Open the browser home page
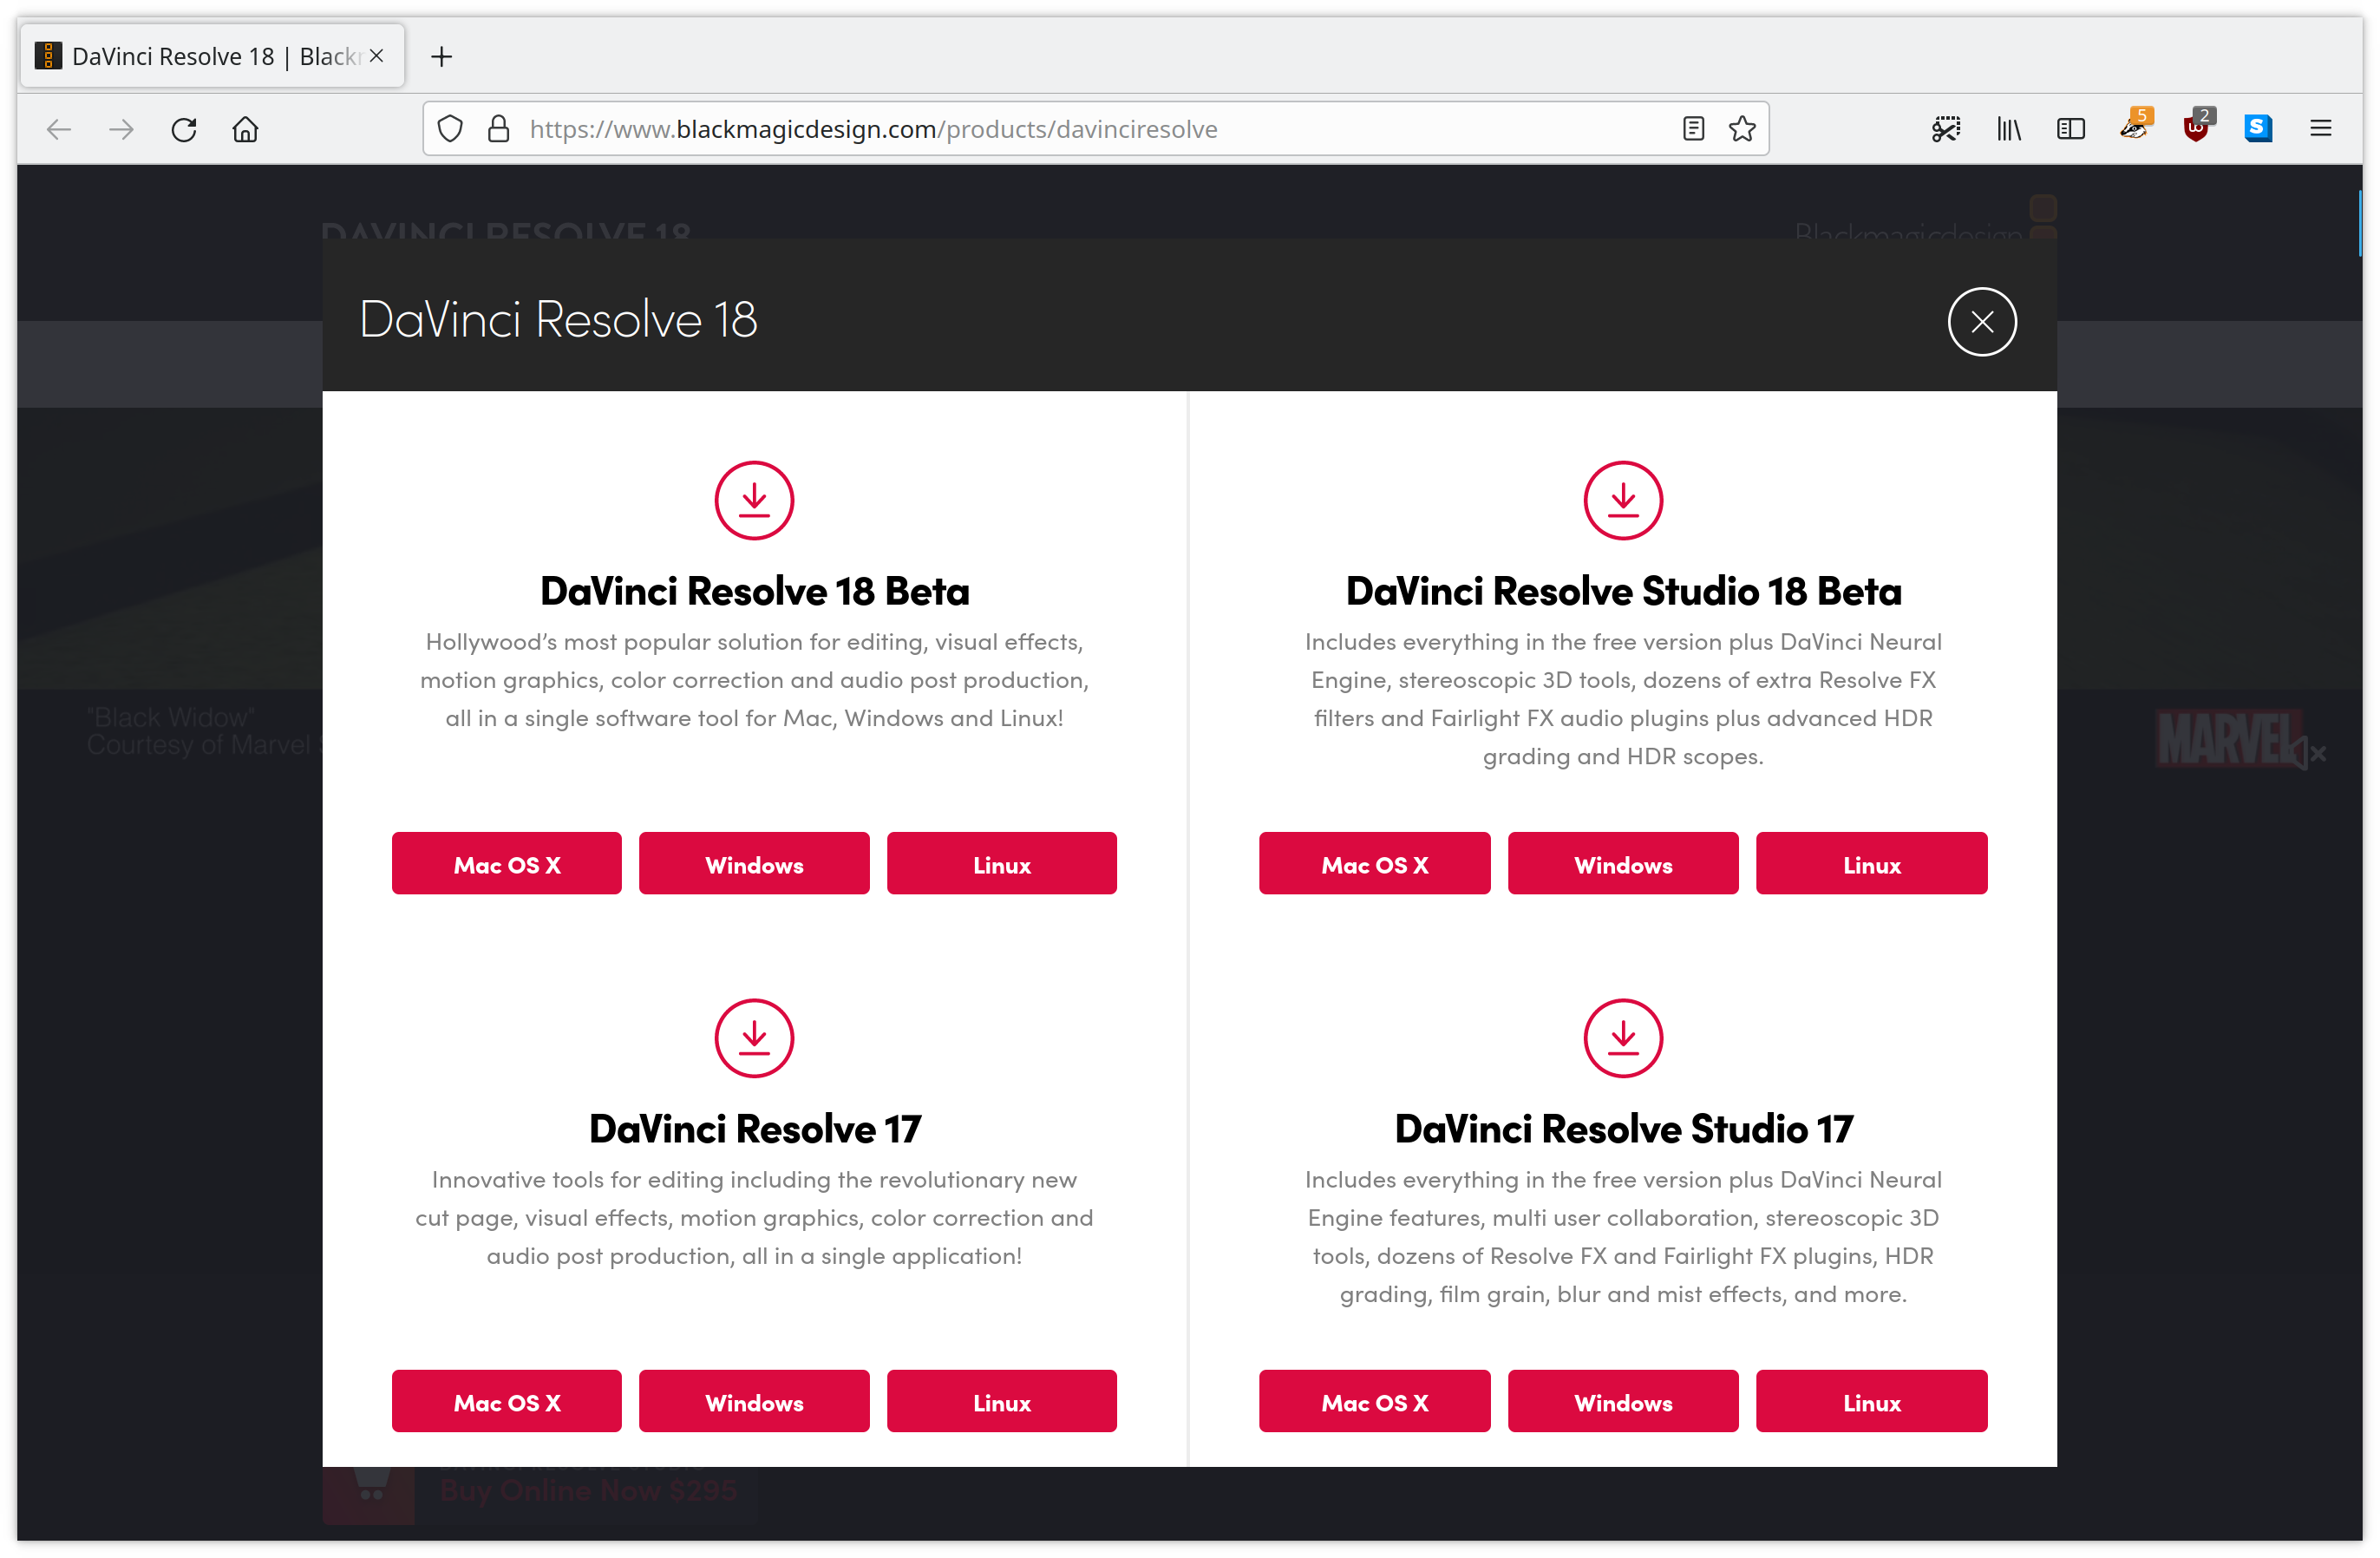This screenshot has height=1558, width=2380. pos(246,129)
